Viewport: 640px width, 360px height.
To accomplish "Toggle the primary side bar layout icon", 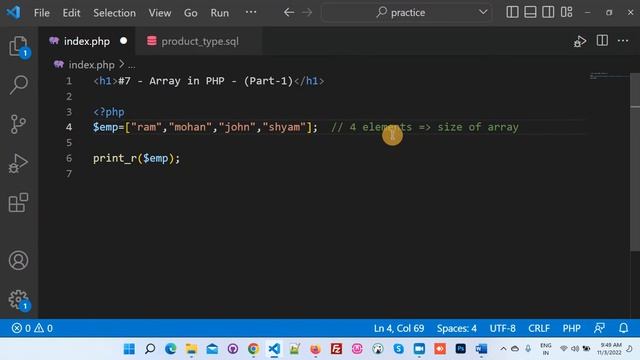I will coord(512,12).
